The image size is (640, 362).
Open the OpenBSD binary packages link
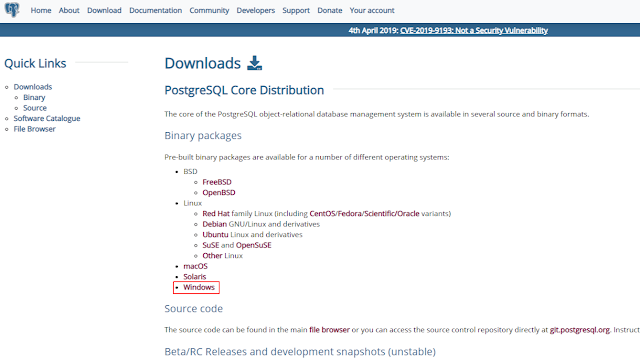point(219,193)
